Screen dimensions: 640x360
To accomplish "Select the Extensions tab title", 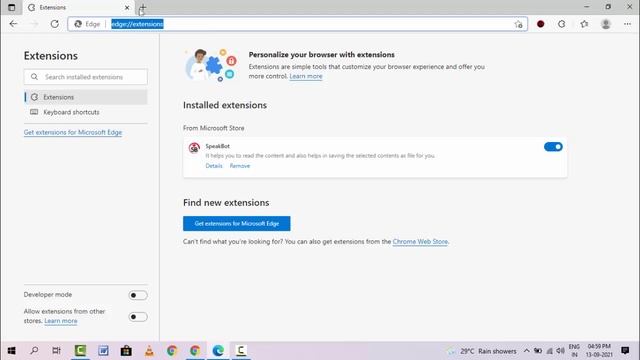I will pos(53,7).
